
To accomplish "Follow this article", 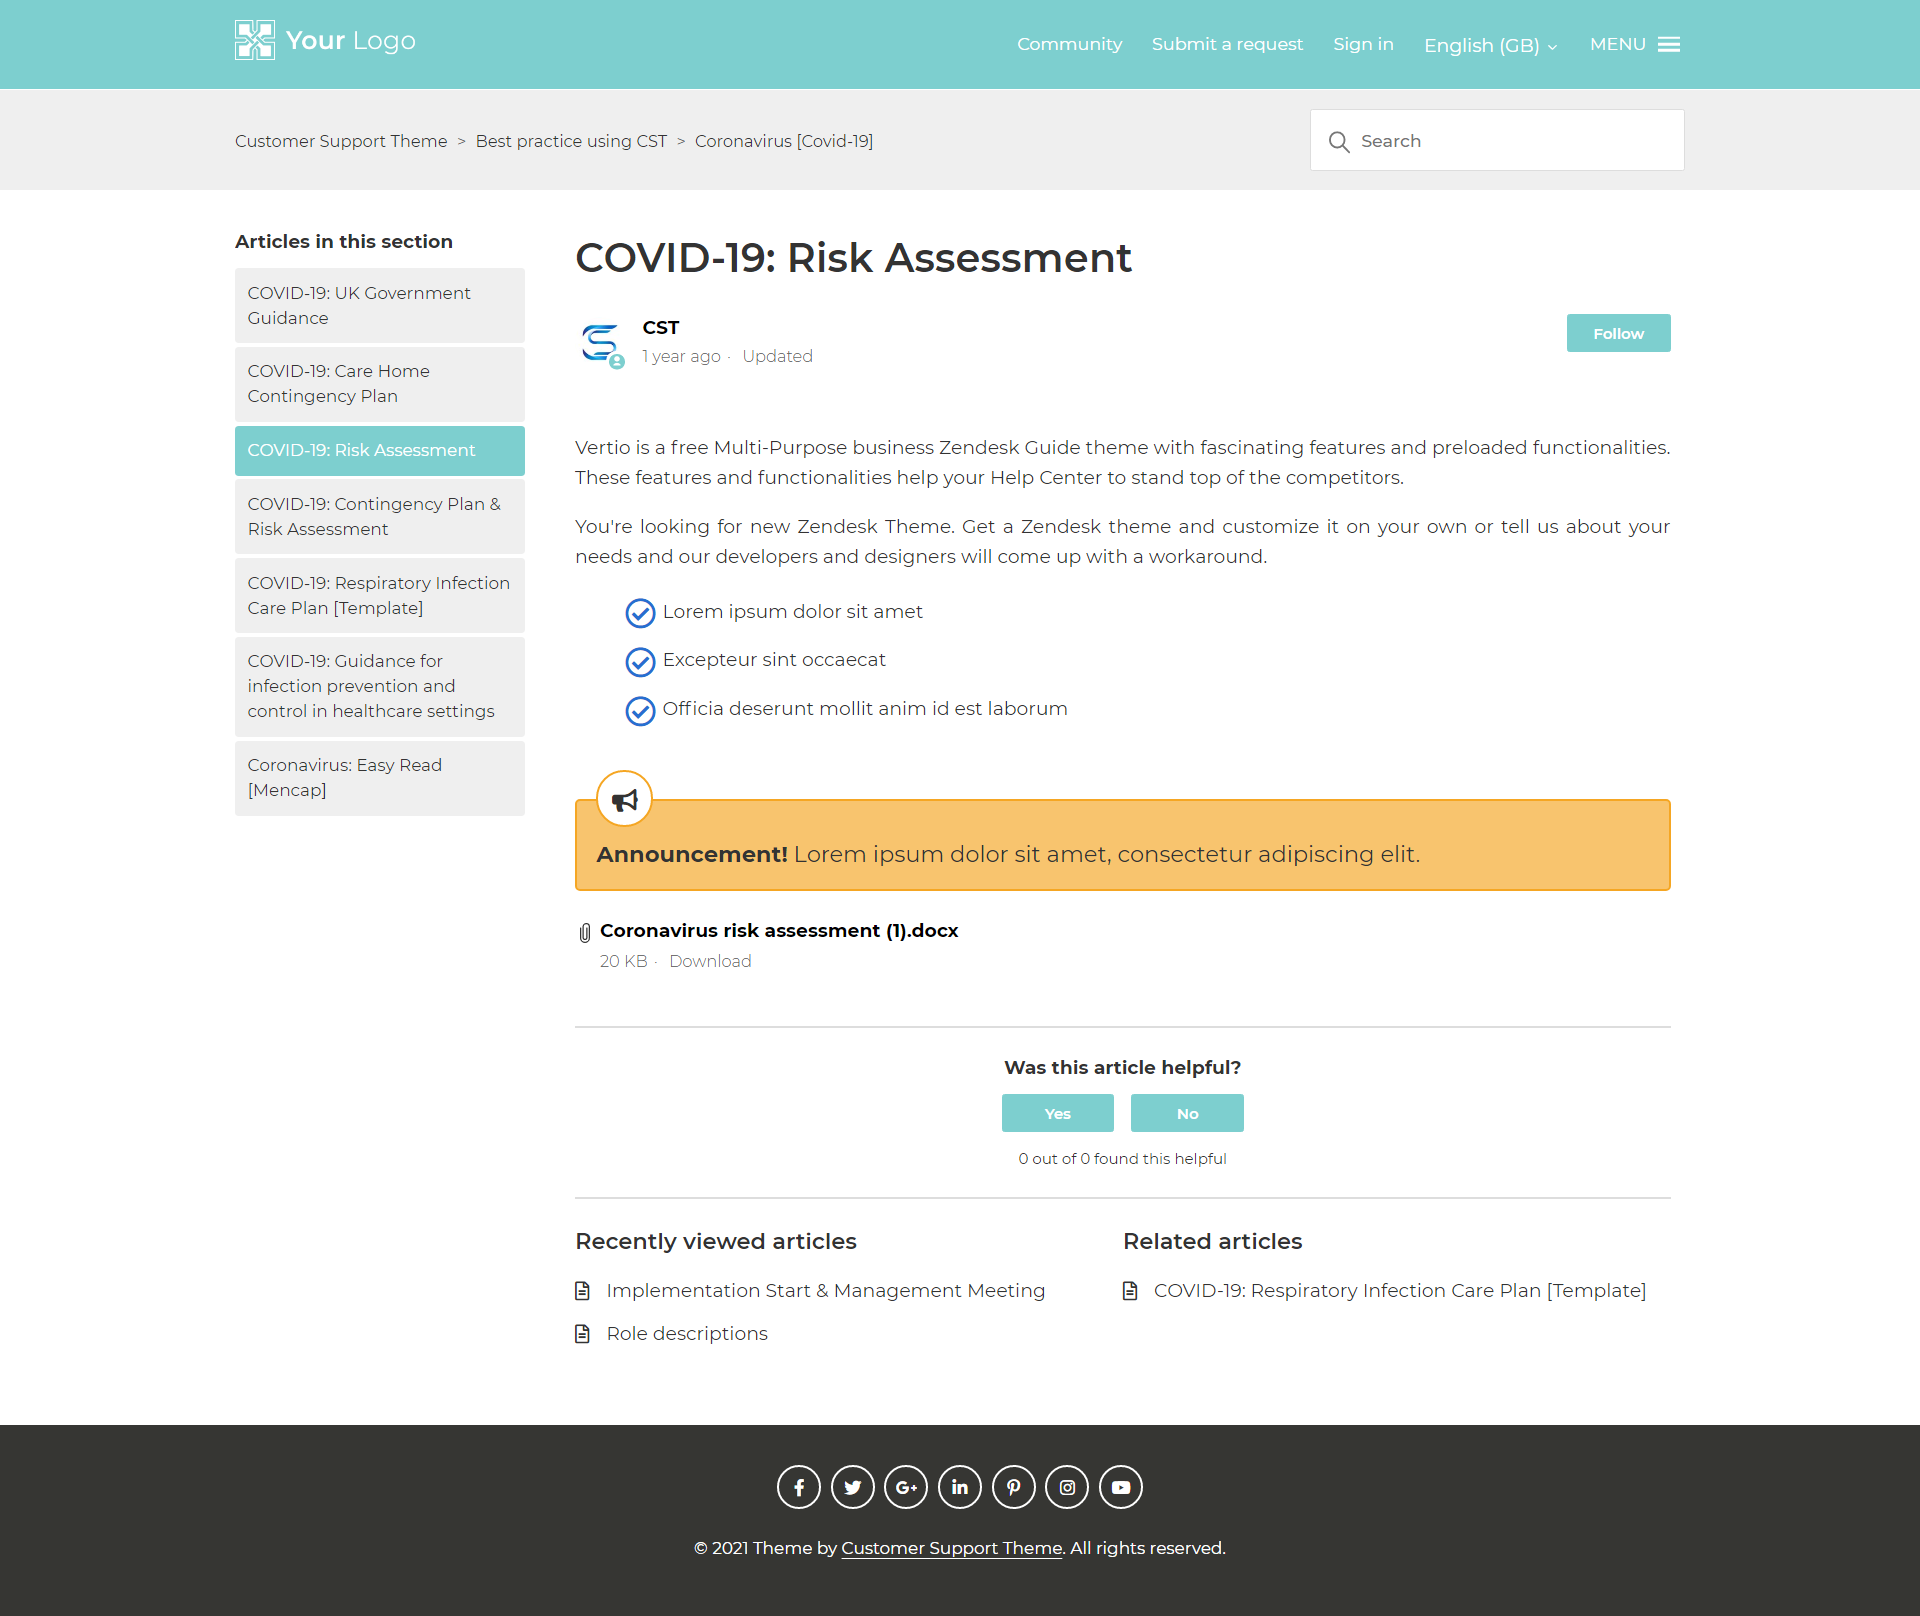I will click(1618, 333).
